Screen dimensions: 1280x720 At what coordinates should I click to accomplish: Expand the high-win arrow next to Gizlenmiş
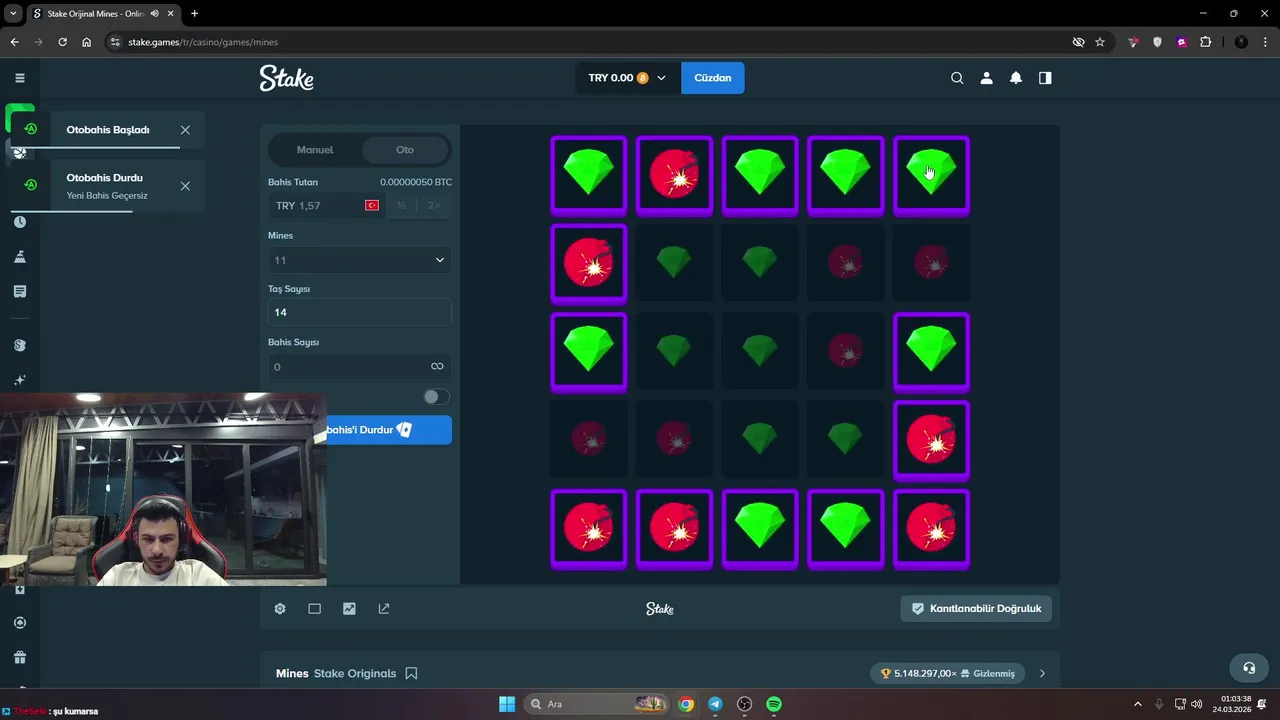pyautogui.click(x=1042, y=673)
